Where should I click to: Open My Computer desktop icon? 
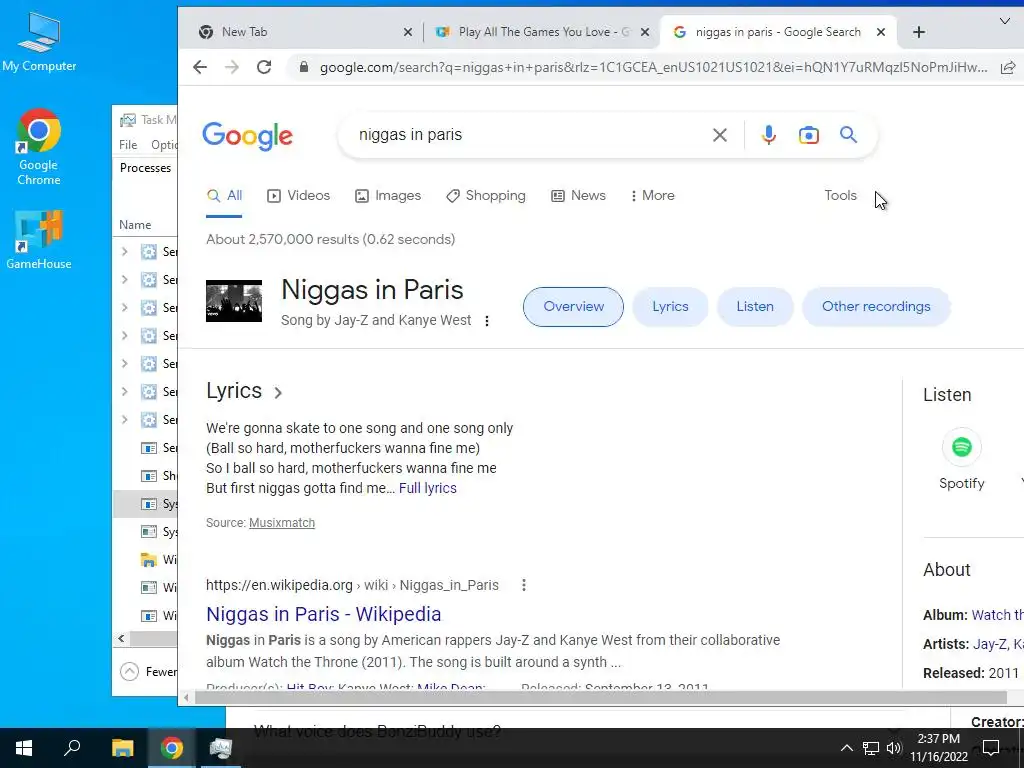(39, 42)
